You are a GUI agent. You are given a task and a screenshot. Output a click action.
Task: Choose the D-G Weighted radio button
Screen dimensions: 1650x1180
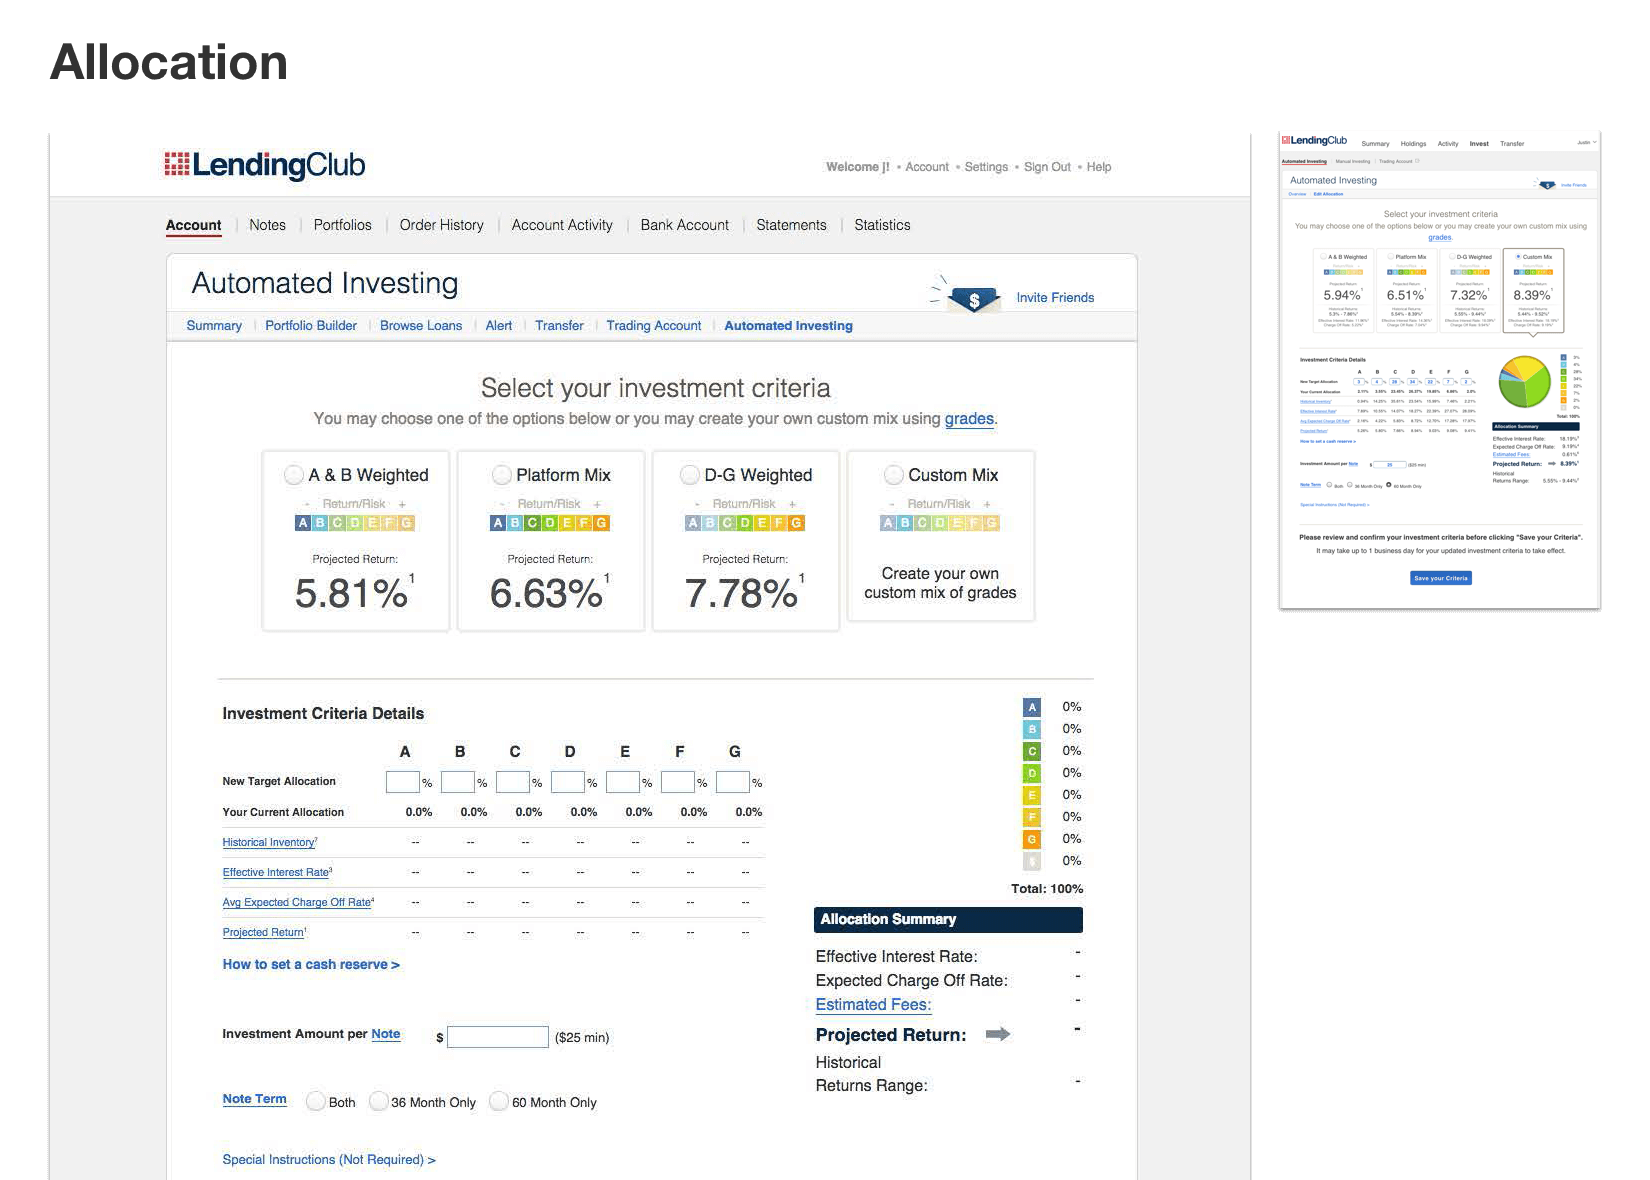pos(690,475)
